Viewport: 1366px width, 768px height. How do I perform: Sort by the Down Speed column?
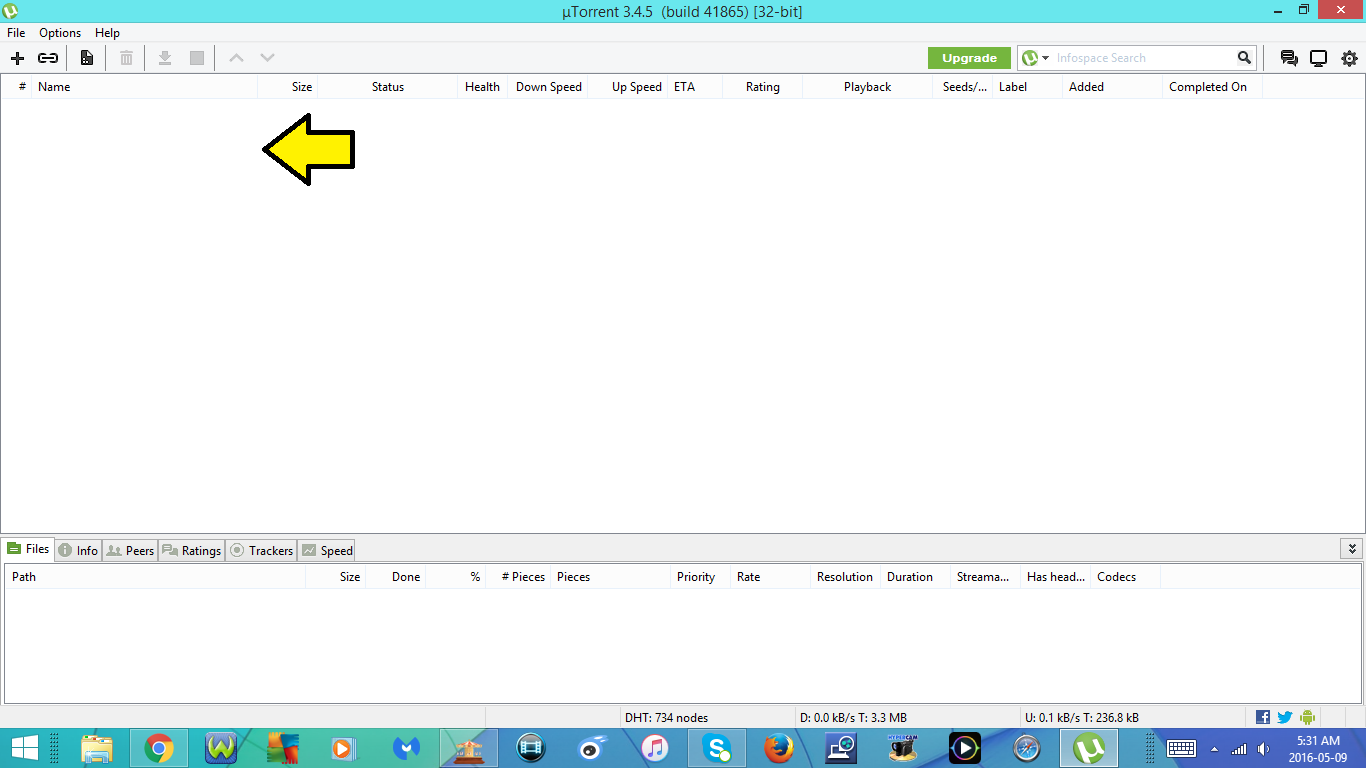pyautogui.click(x=548, y=87)
